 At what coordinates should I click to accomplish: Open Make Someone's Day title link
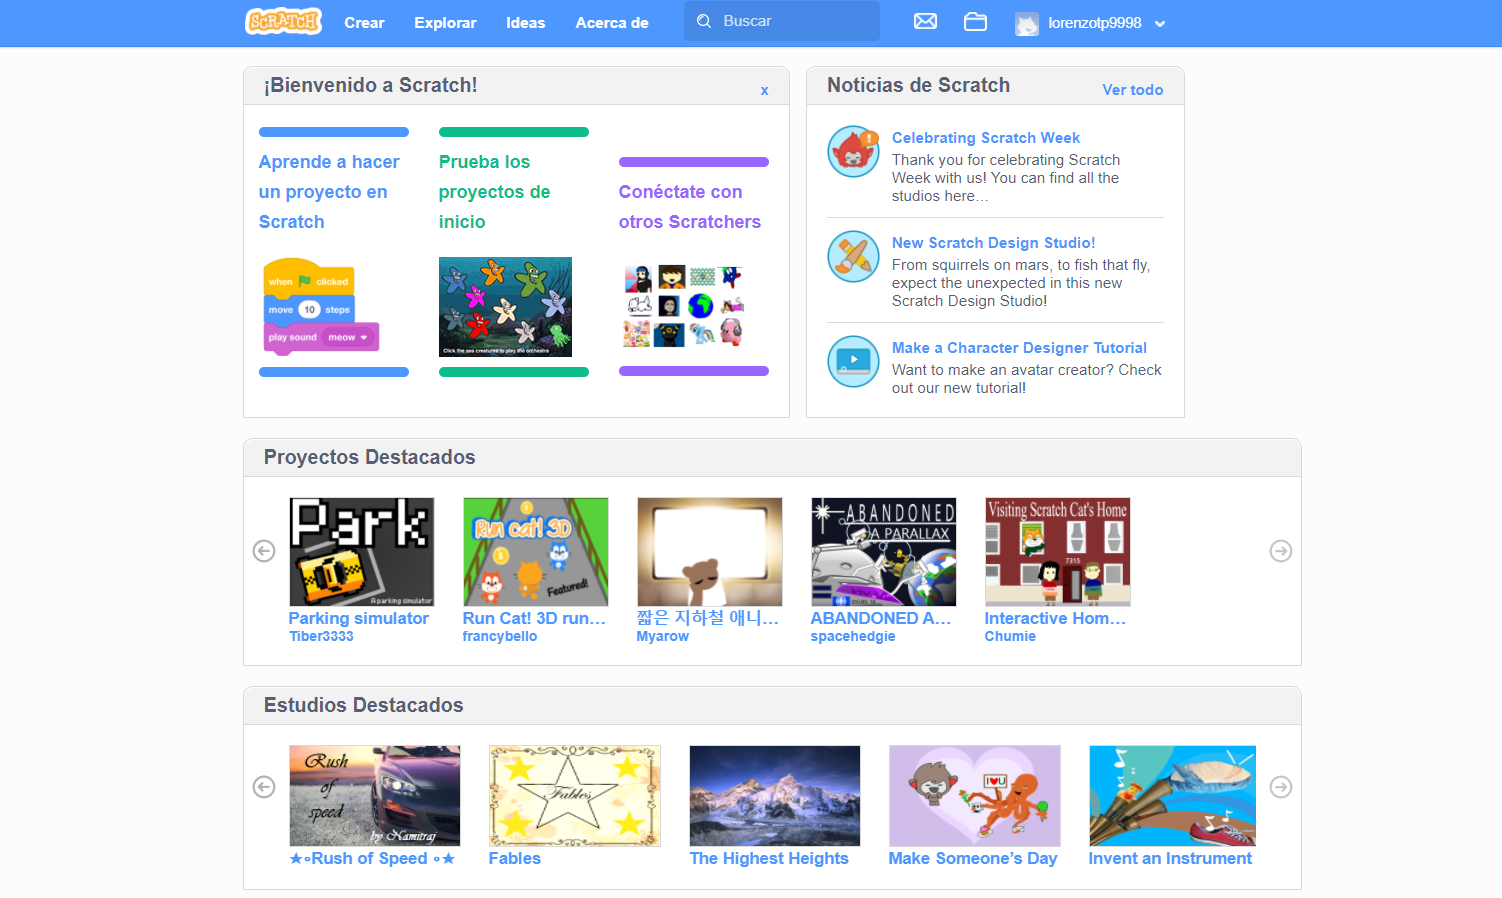[973, 858]
